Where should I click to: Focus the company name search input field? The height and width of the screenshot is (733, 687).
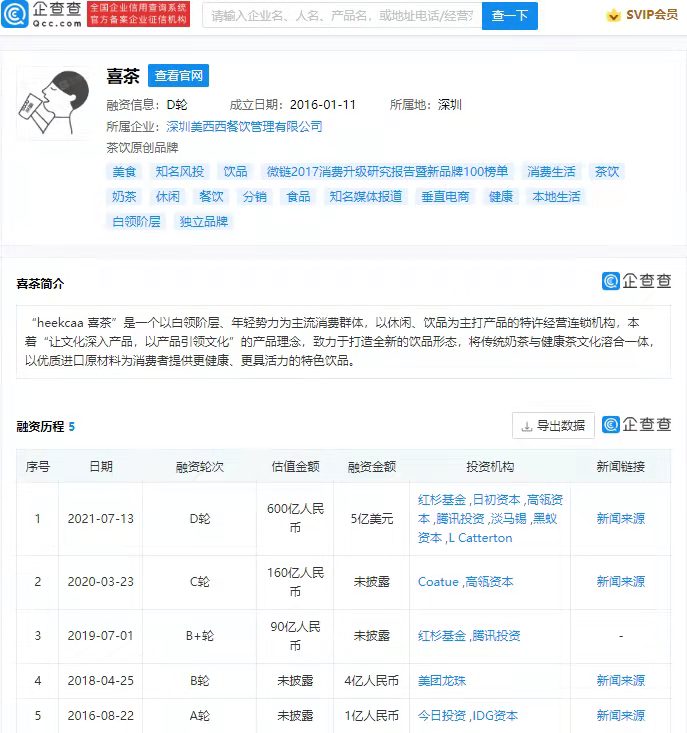point(342,16)
